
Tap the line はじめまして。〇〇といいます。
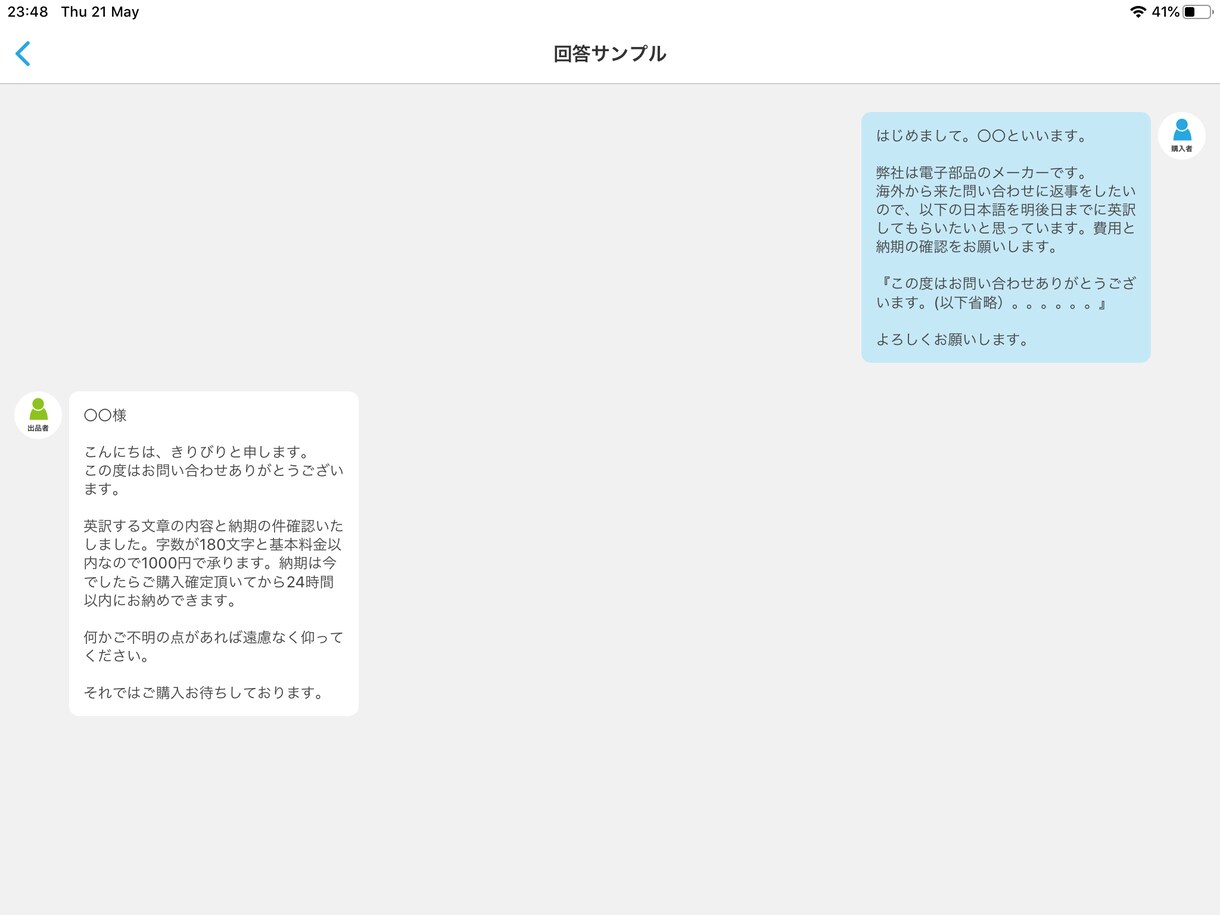tap(982, 136)
